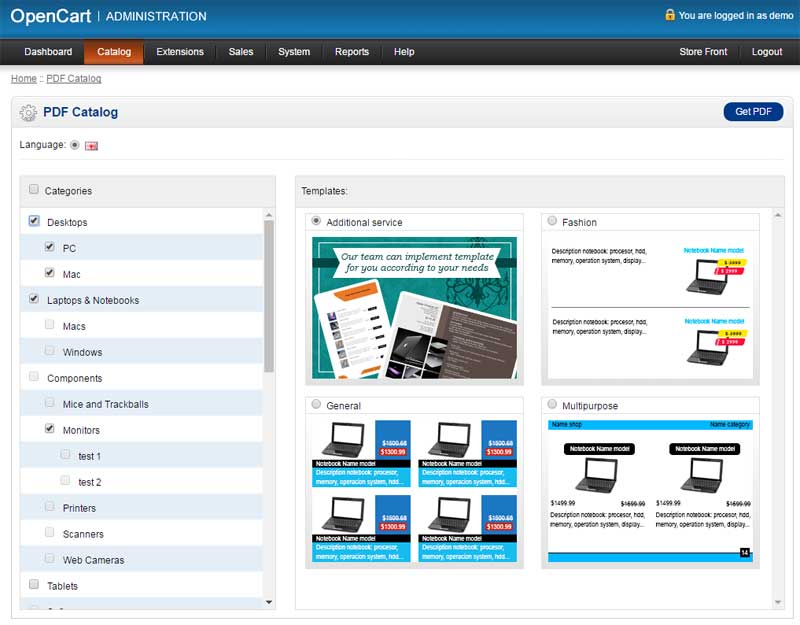Click the PDF Catalog breadcrumb link

pyautogui.click(x=73, y=79)
